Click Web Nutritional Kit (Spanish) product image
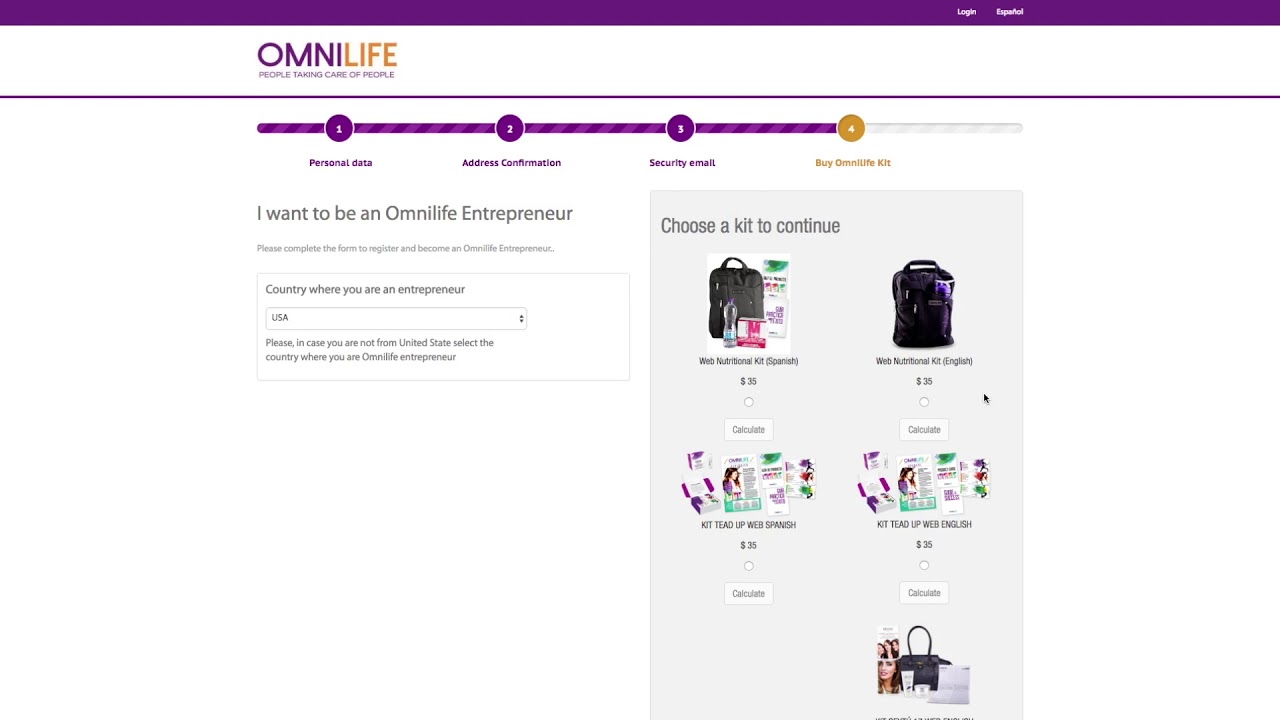This screenshot has height=720, width=1280. (749, 302)
